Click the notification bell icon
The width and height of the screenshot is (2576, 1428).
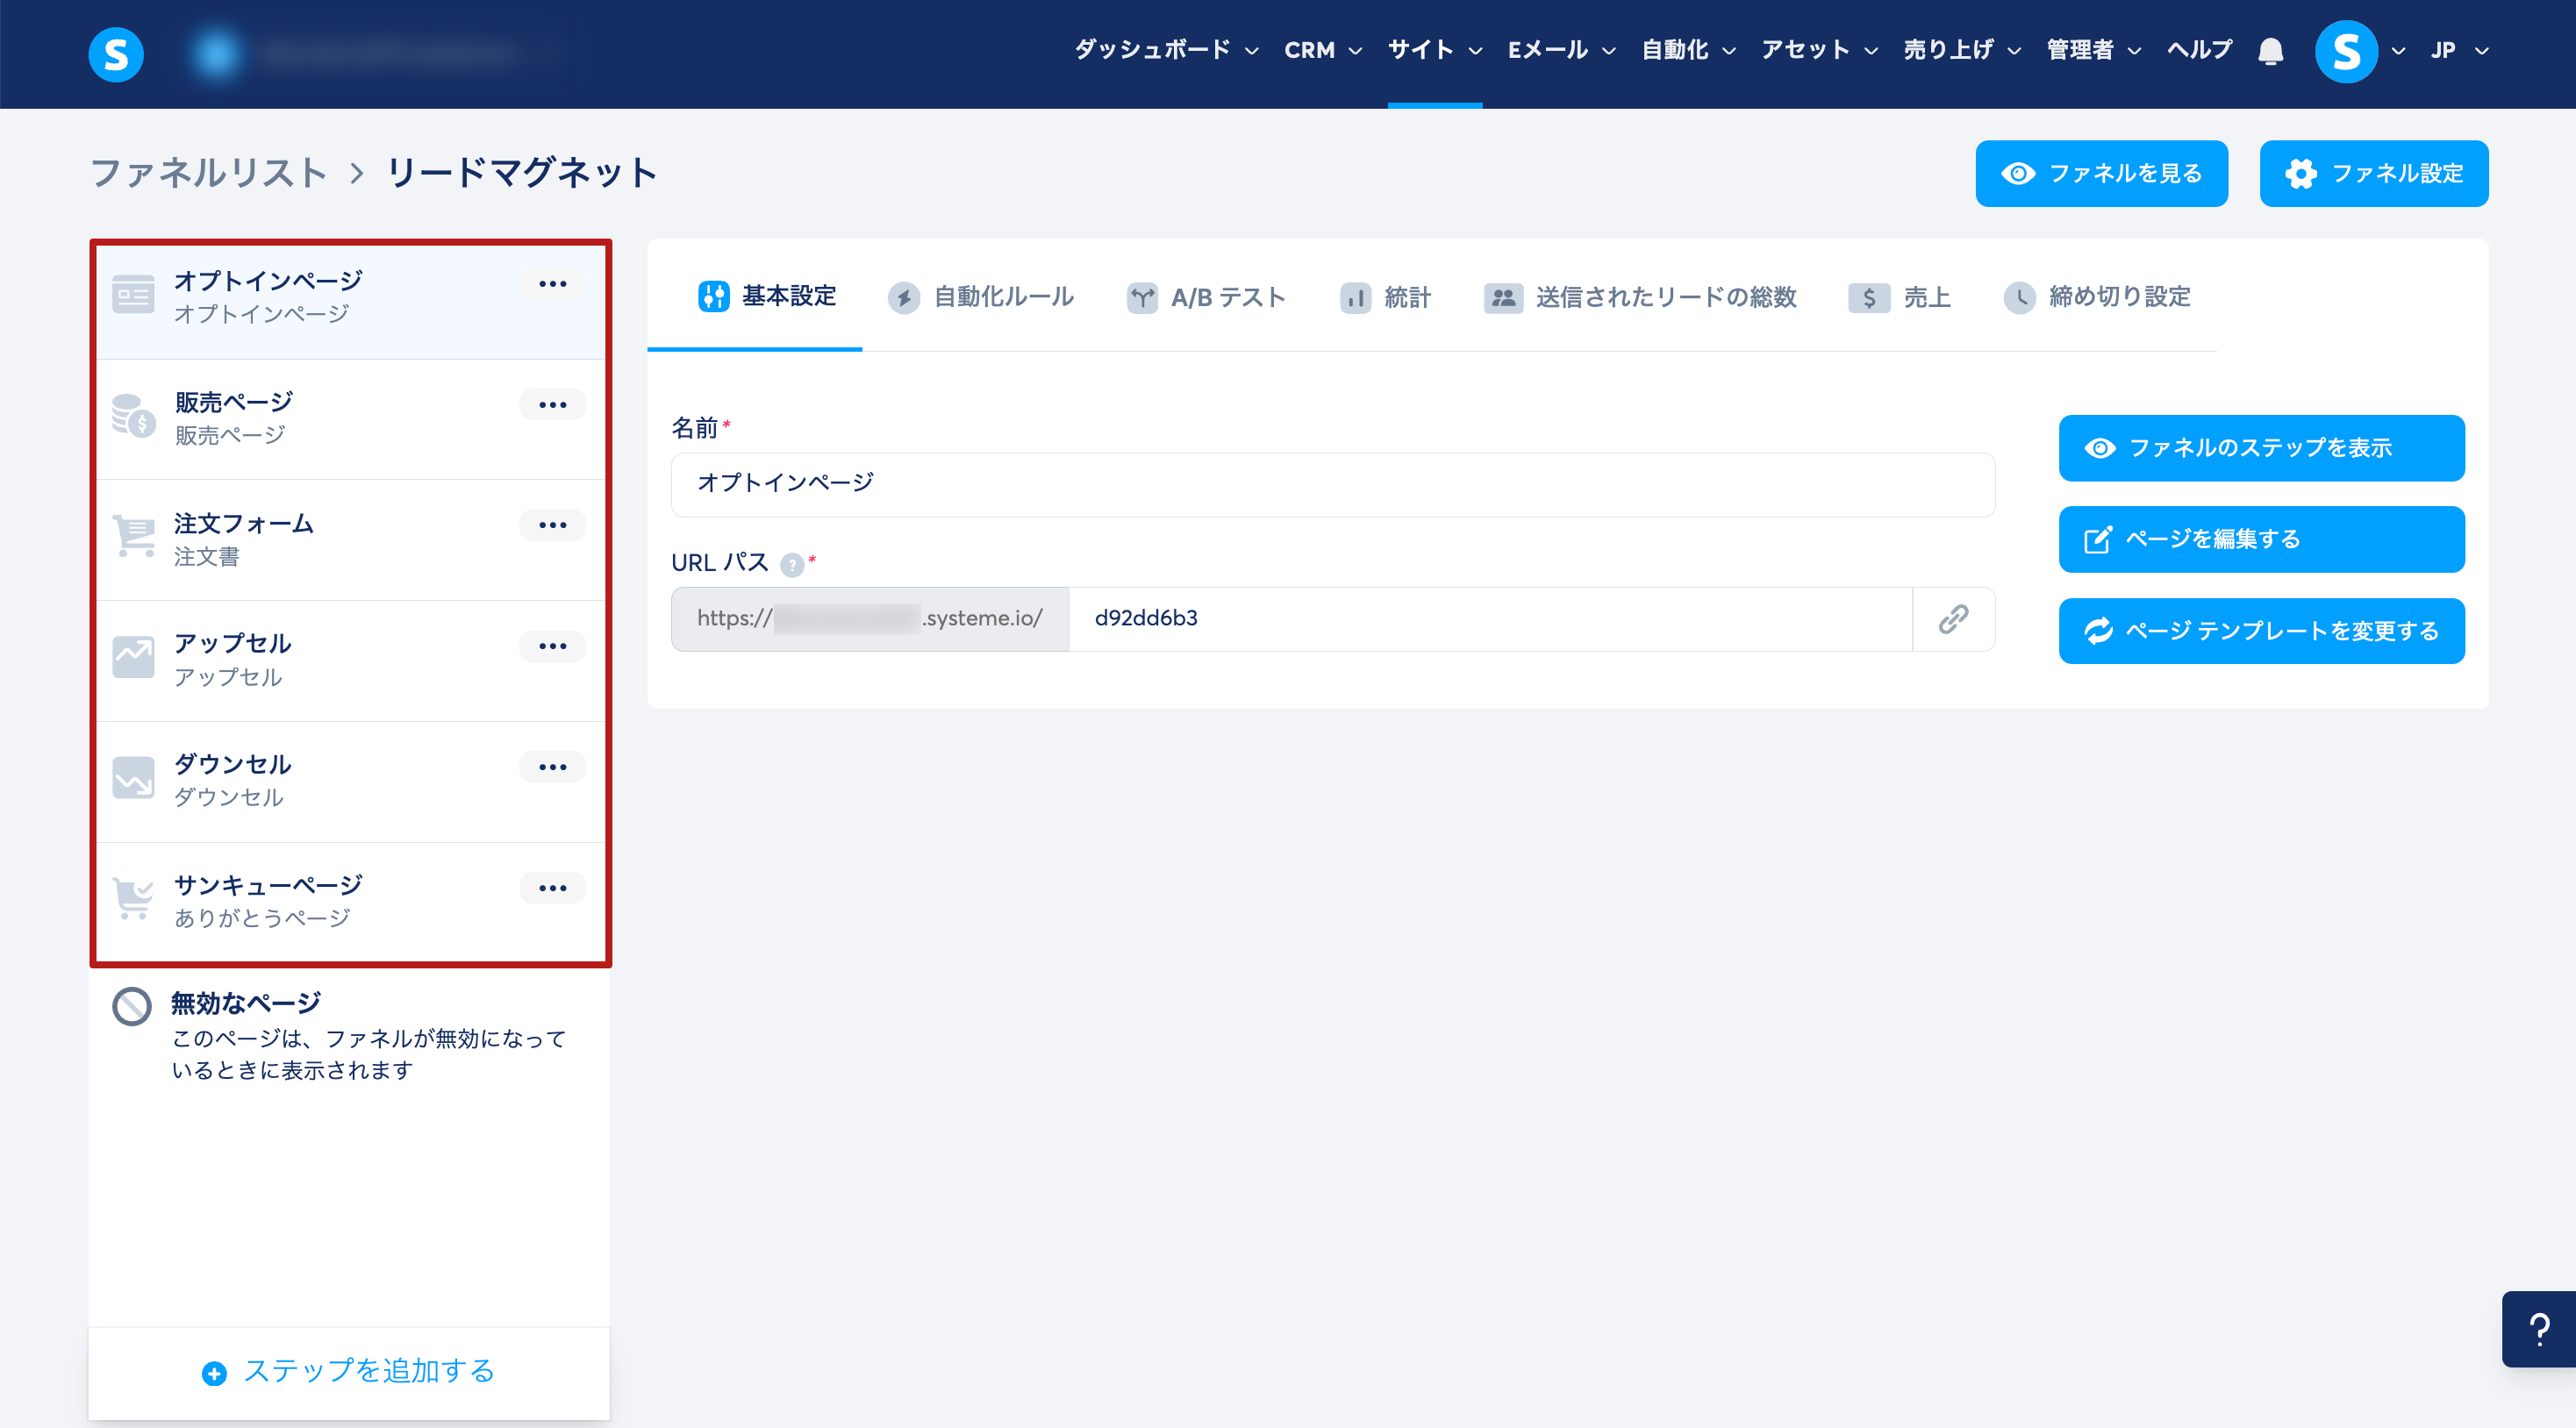pos(2270,51)
